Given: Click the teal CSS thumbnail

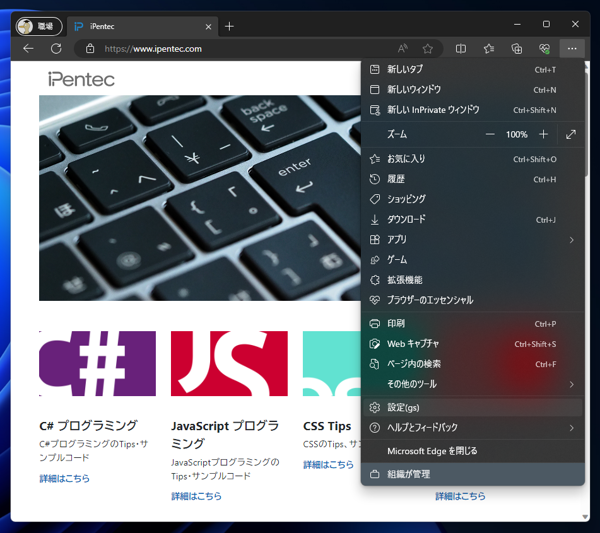Looking at the screenshot, I should click(332, 363).
